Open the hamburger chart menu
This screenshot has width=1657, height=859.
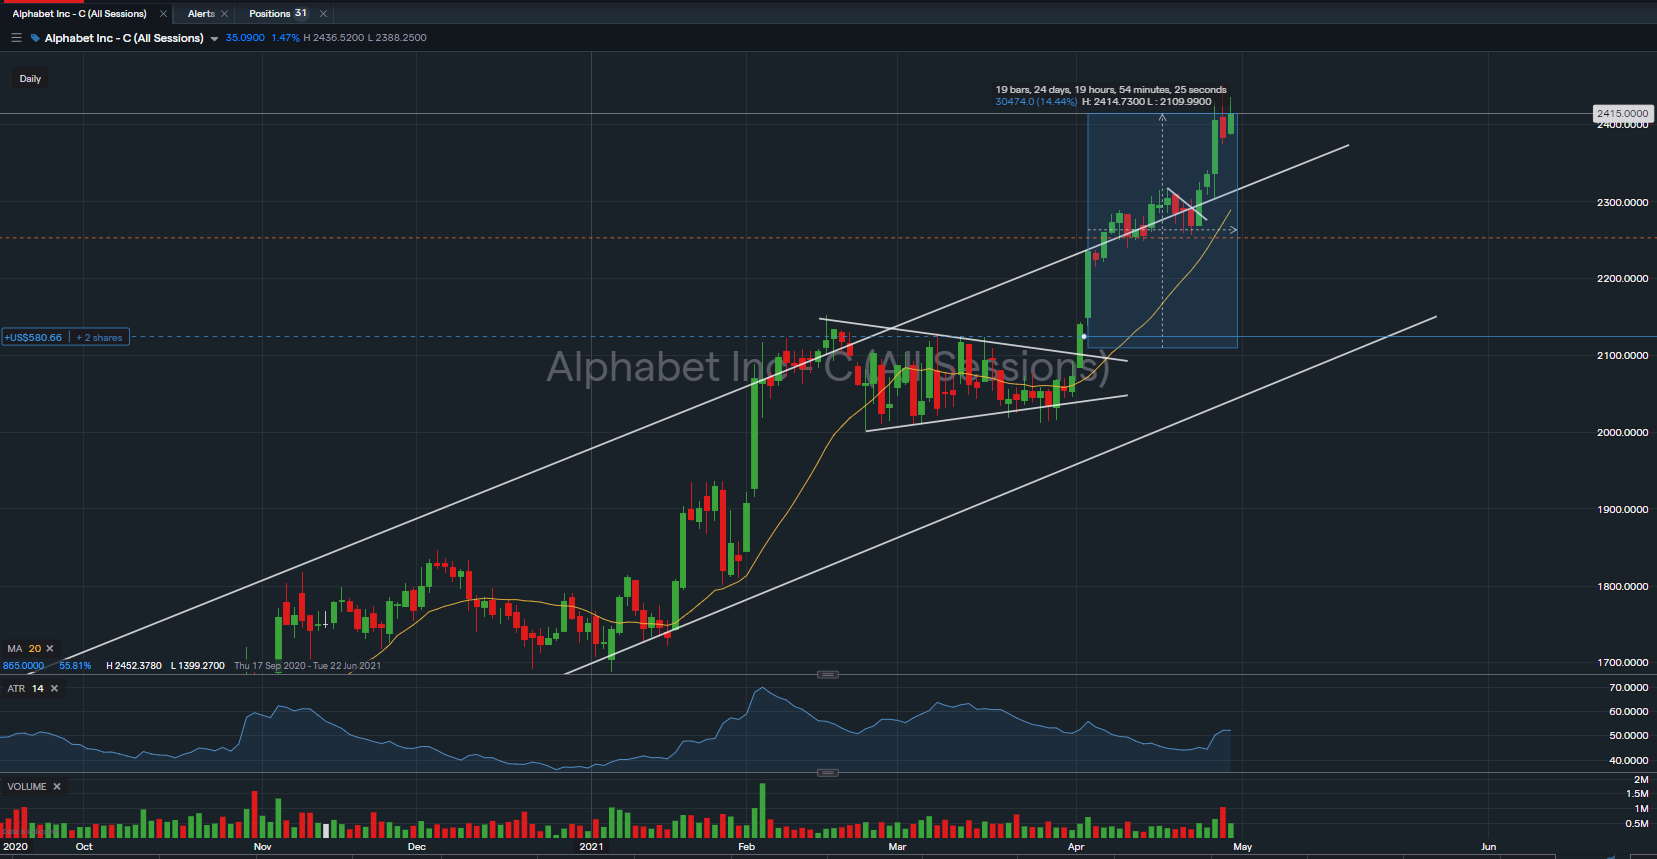16,38
